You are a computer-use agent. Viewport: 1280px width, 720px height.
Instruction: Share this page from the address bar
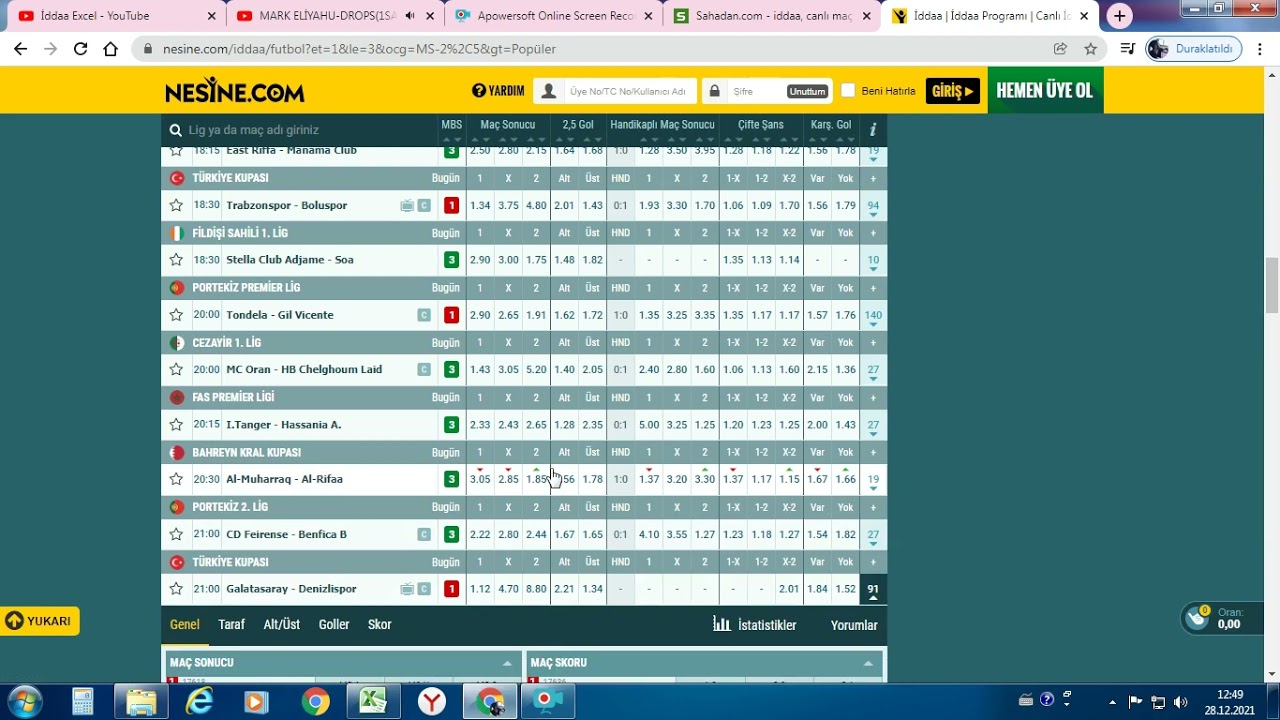(x=1060, y=48)
